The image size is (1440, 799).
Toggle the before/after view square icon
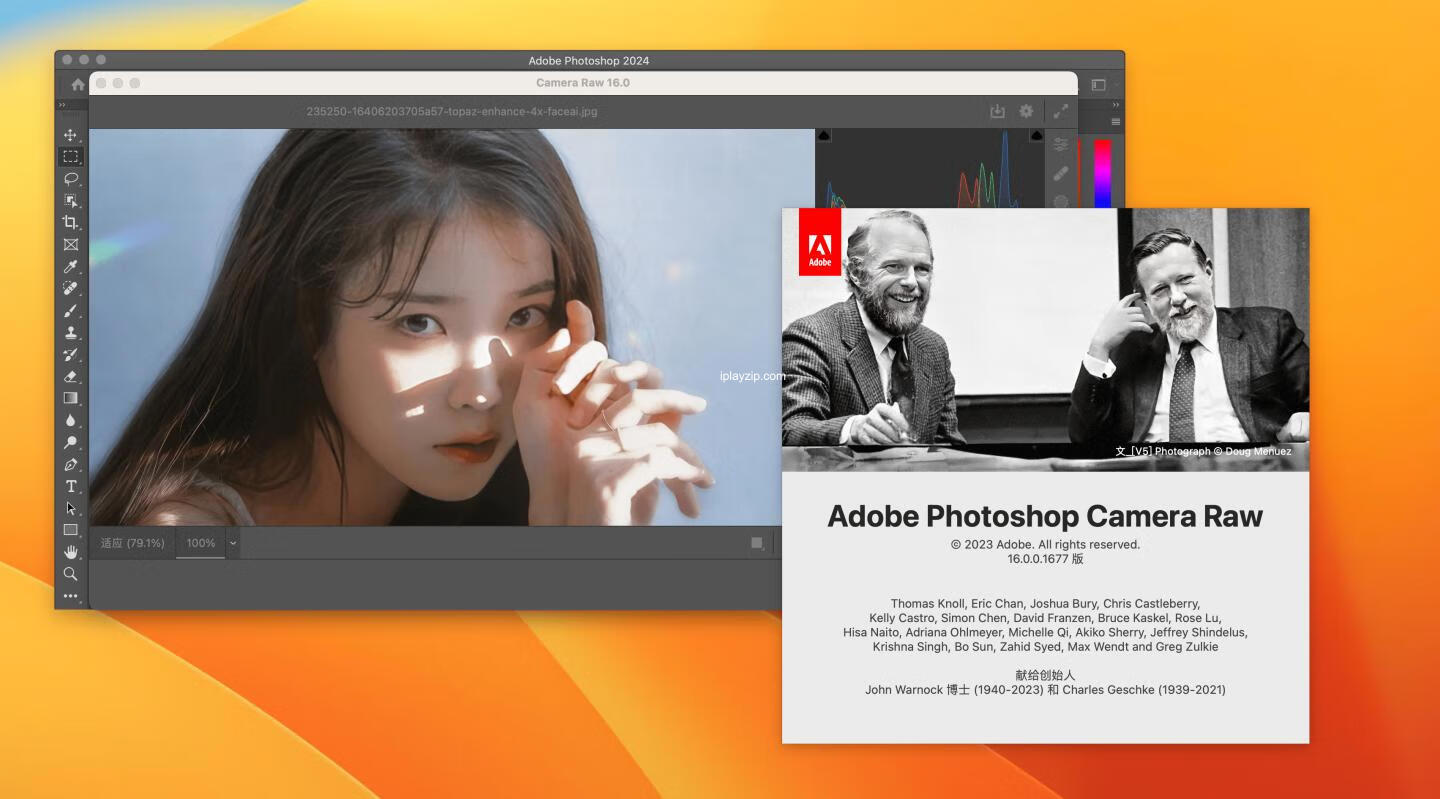(757, 543)
